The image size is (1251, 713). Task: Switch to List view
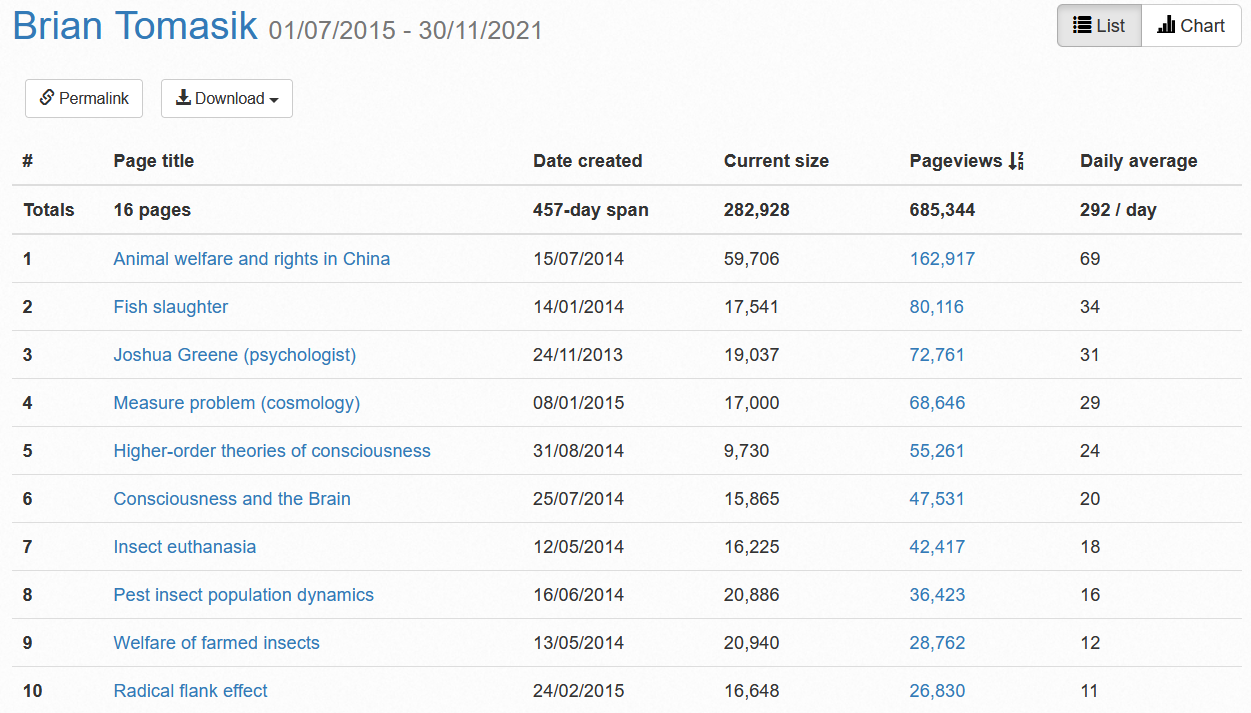tap(1099, 26)
